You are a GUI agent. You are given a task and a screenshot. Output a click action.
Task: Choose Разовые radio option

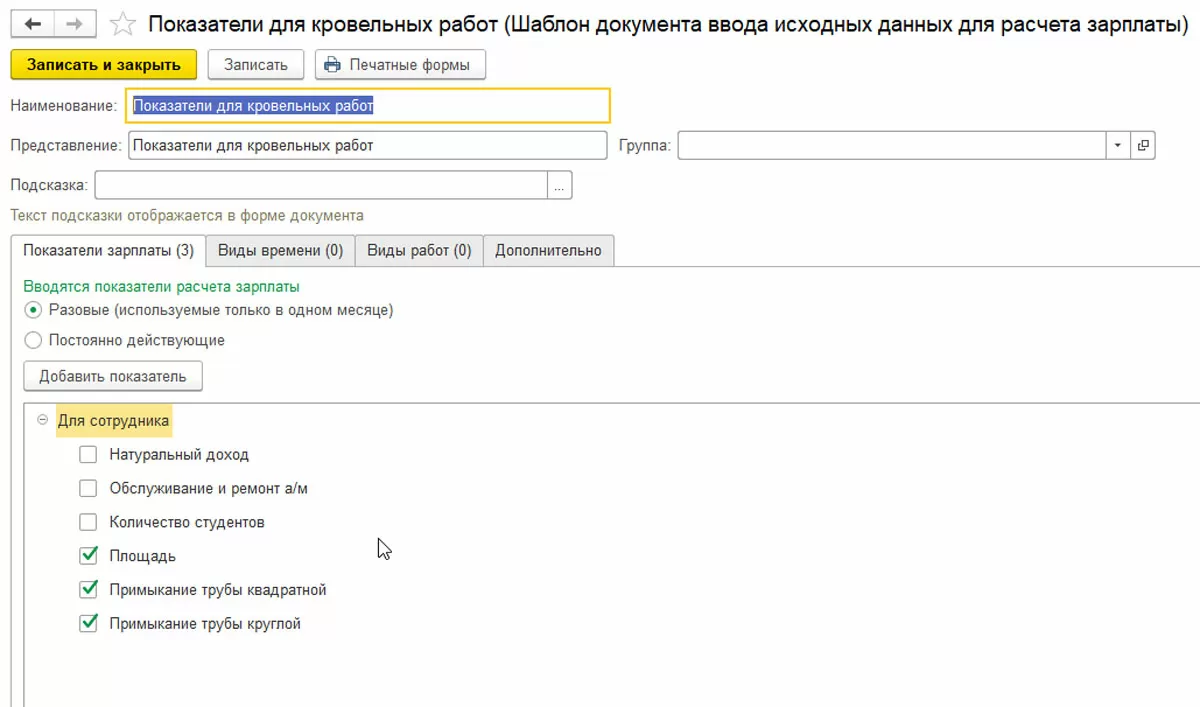point(33,310)
